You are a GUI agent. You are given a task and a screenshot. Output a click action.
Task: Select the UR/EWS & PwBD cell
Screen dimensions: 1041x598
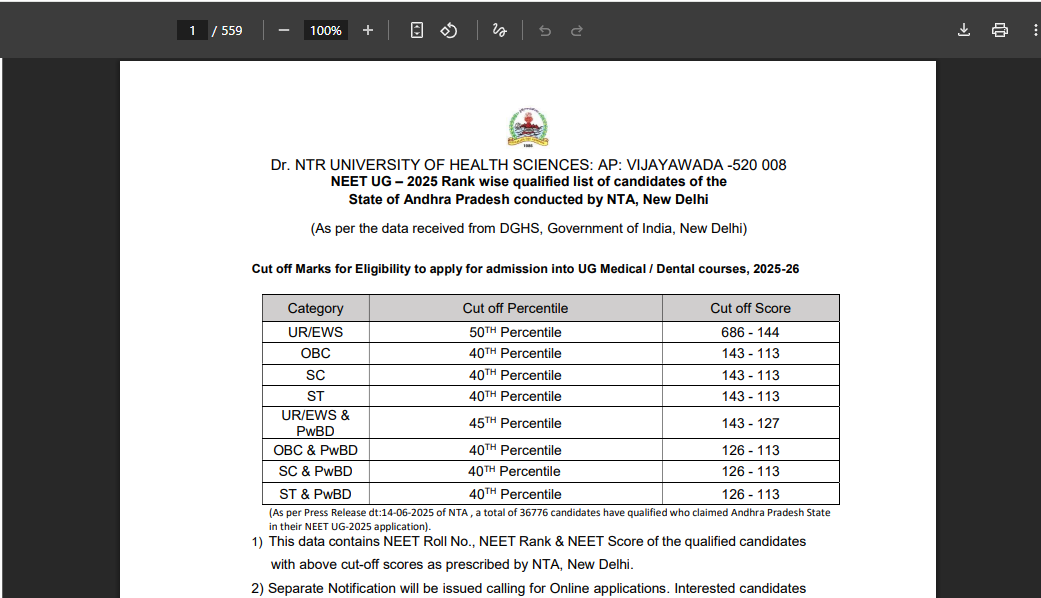pyautogui.click(x=315, y=423)
